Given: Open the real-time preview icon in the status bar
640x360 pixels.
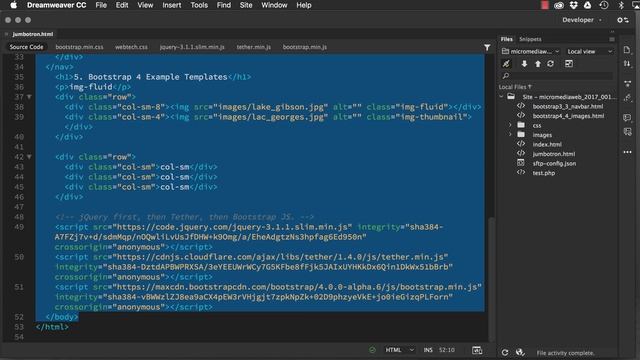Looking at the screenshot, I should tap(477, 350).
